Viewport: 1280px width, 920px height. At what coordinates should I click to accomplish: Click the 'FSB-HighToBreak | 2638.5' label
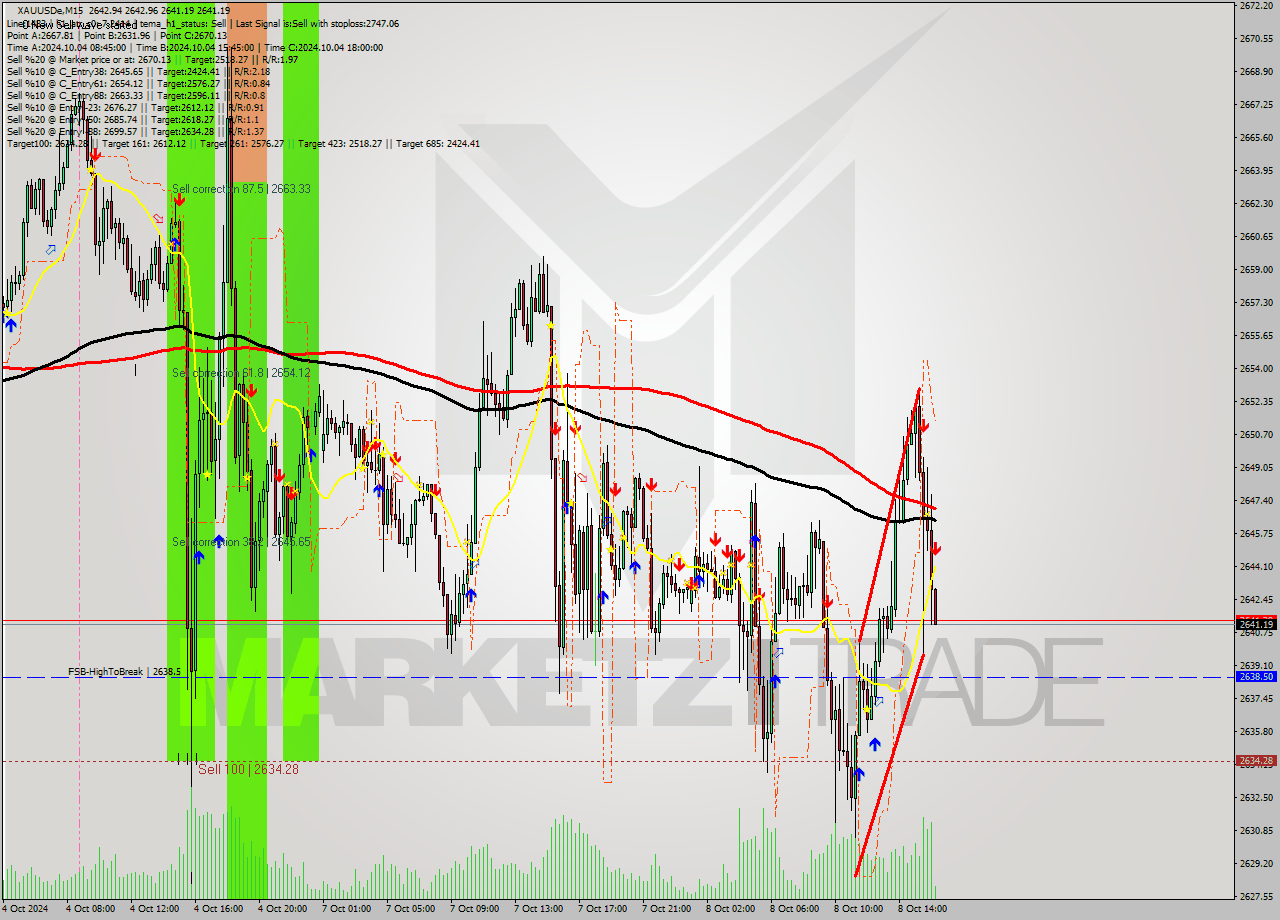pyautogui.click(x=124, y=672)
